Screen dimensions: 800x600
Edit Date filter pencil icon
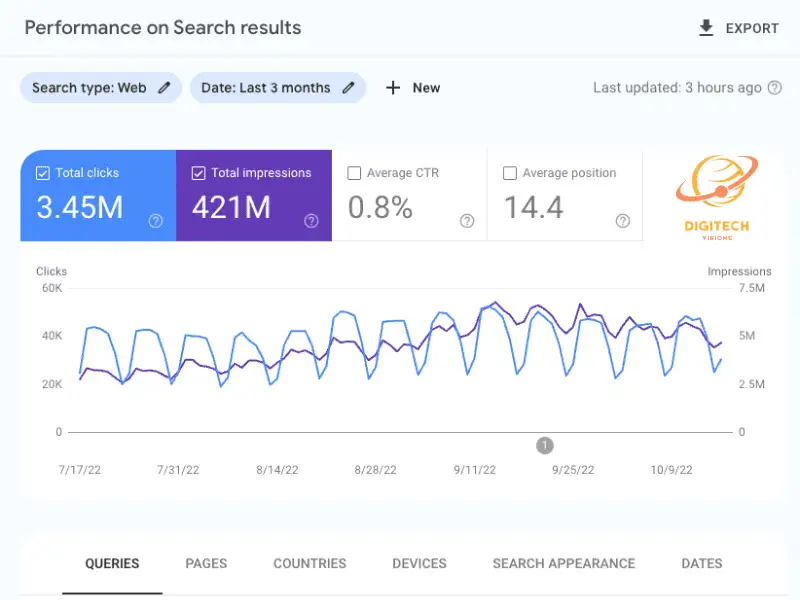tap(348, 88)
